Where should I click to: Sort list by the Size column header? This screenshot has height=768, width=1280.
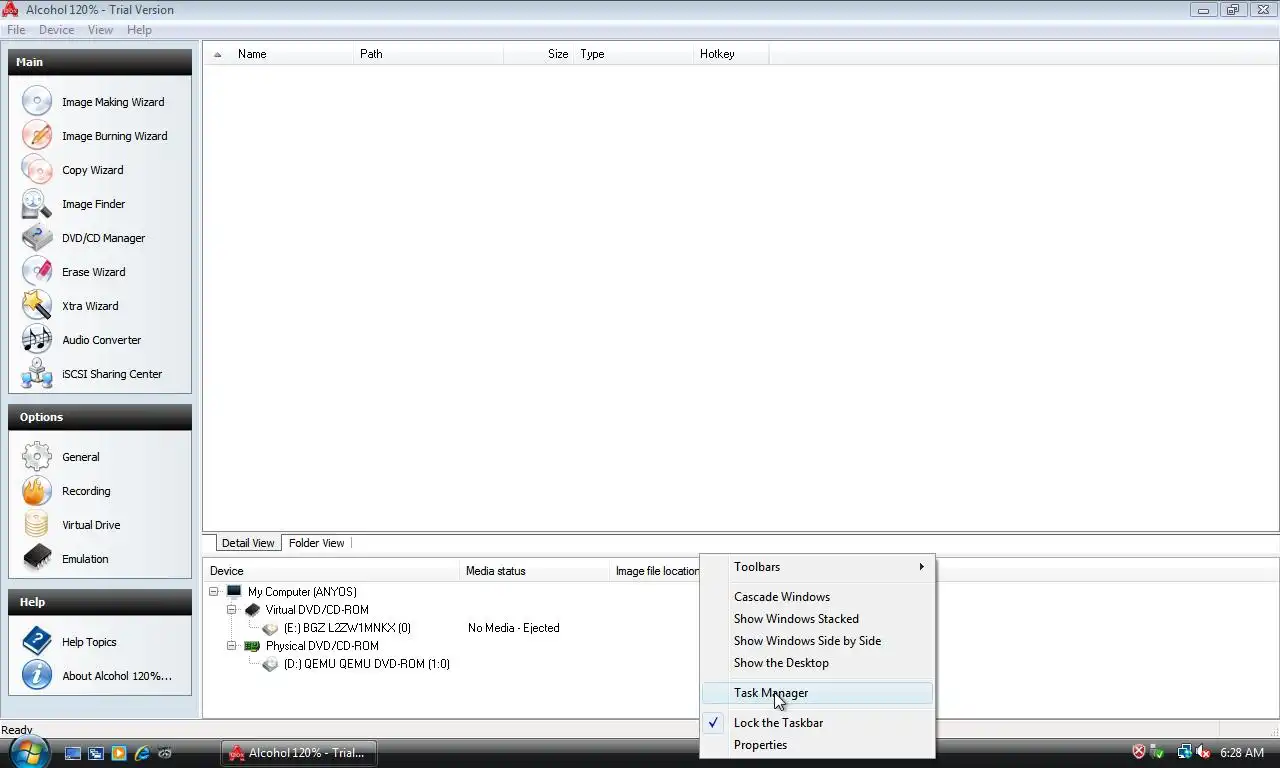click(x=539, y=54)
